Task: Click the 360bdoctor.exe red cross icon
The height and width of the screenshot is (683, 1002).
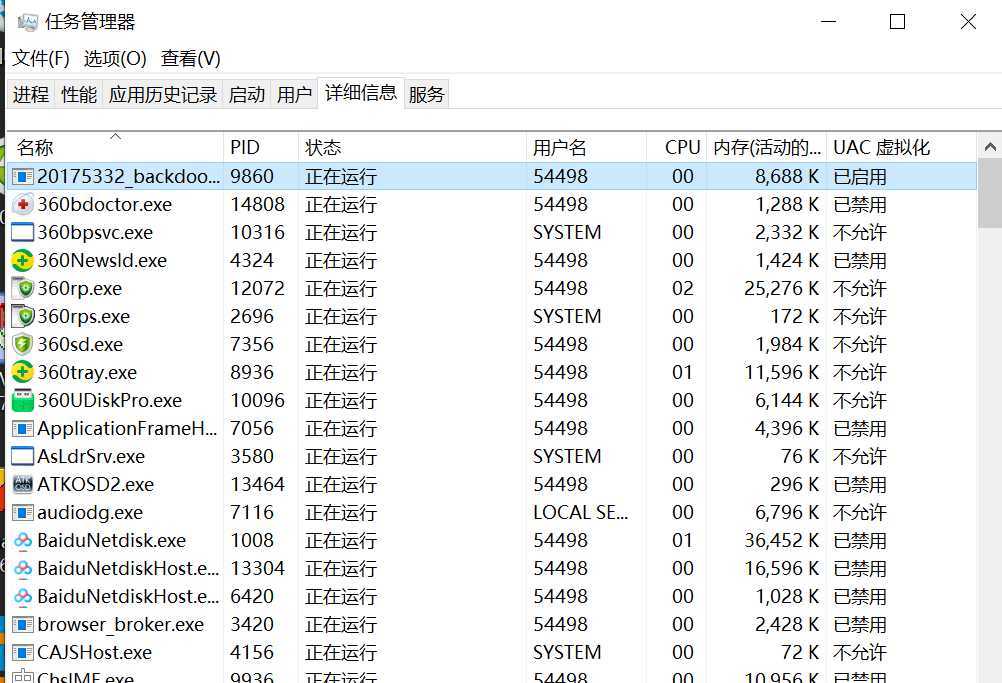Action: tap(22, 204)
